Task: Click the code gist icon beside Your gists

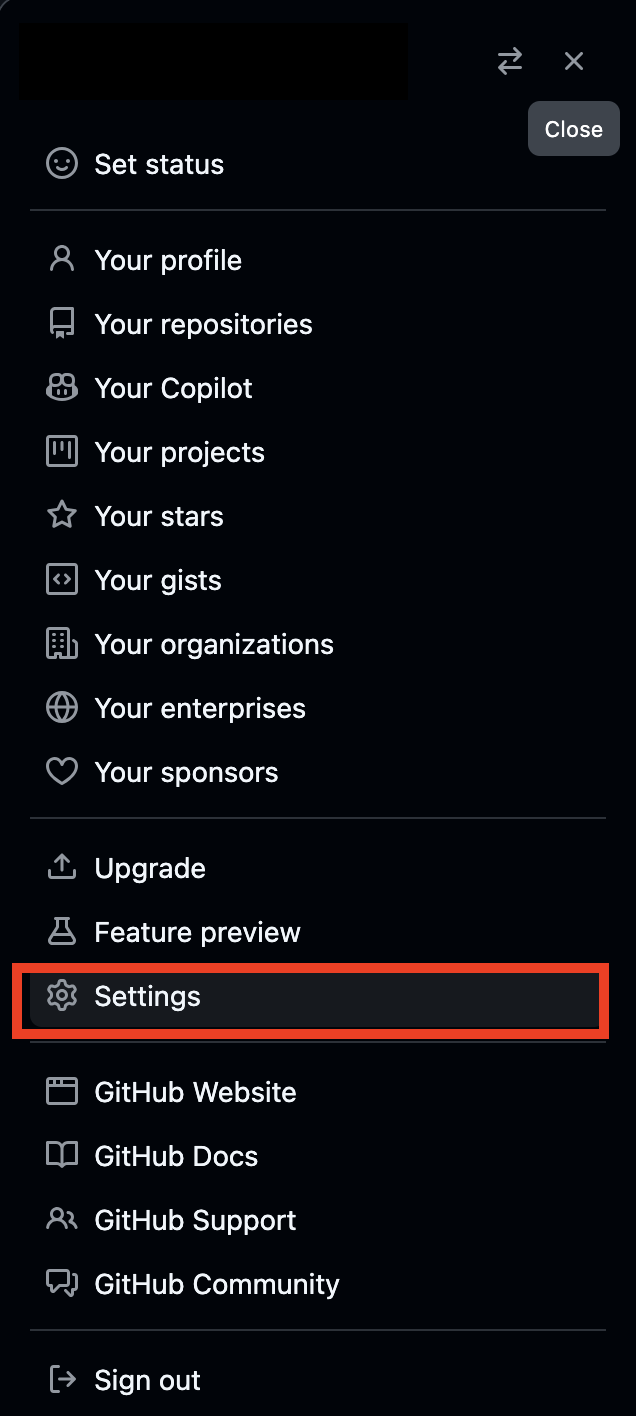Action: pyautogui.click(x=62, y=579)
